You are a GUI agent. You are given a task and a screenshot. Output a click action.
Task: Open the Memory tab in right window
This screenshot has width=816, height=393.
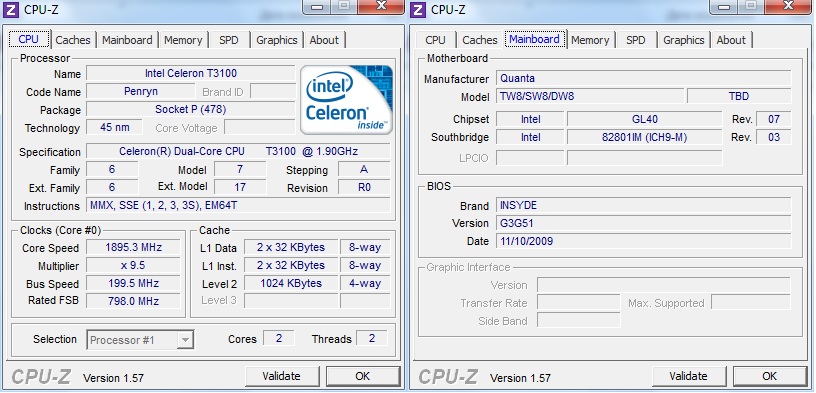click(590, 40)
